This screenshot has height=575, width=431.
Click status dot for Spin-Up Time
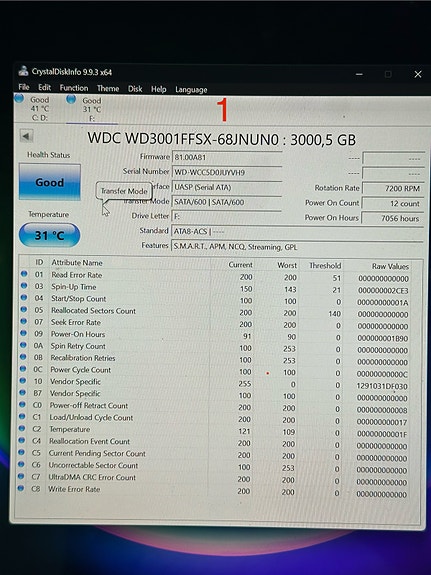point(24,285)
